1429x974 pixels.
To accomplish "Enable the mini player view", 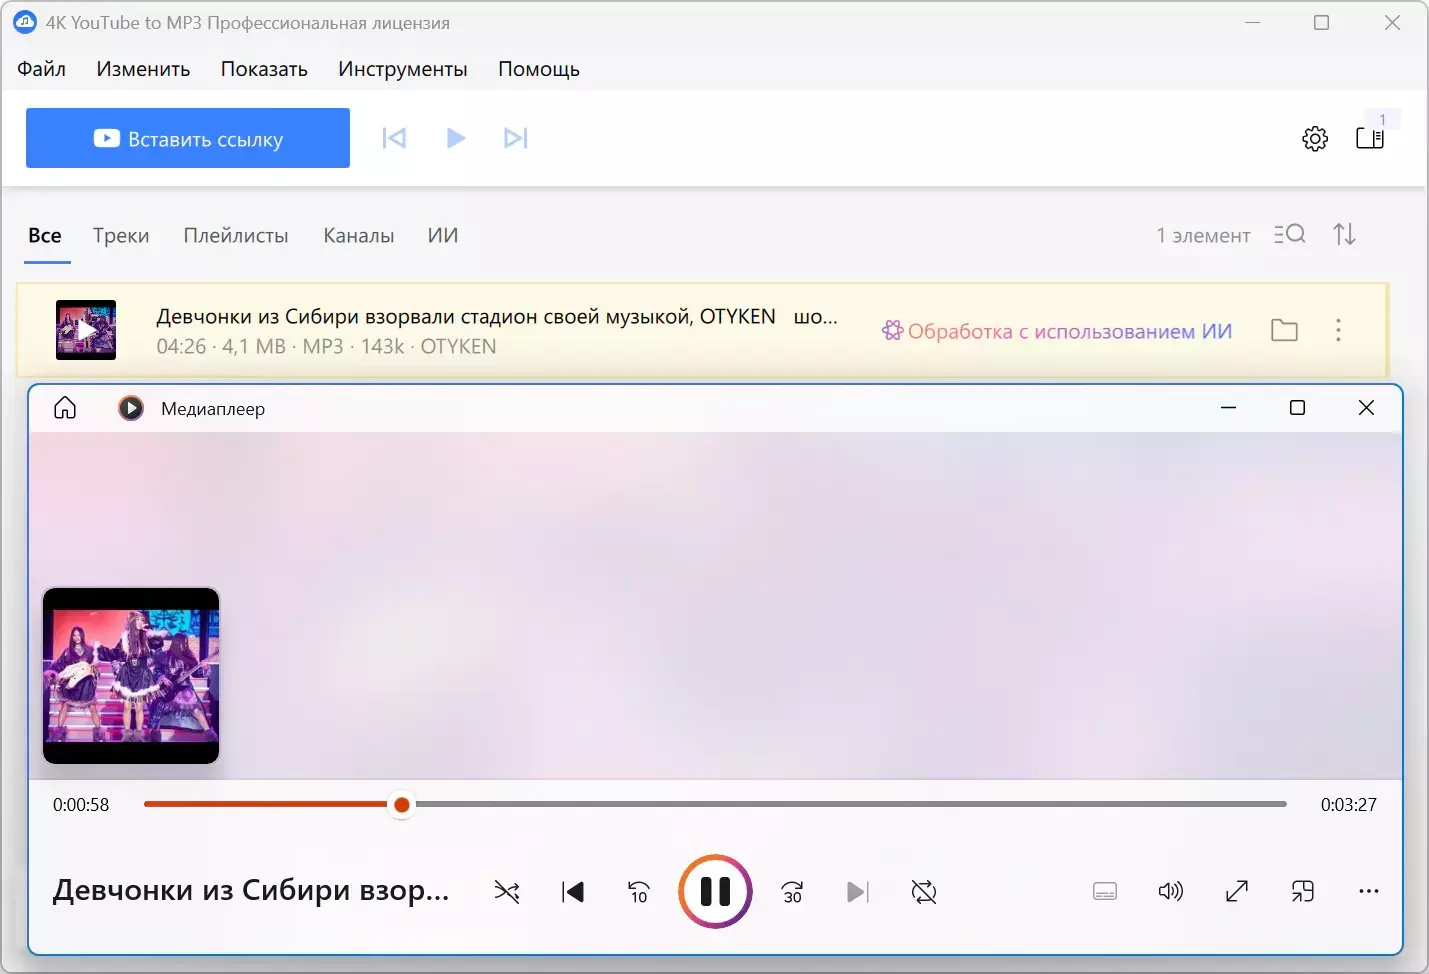I will pos(1303,891).
